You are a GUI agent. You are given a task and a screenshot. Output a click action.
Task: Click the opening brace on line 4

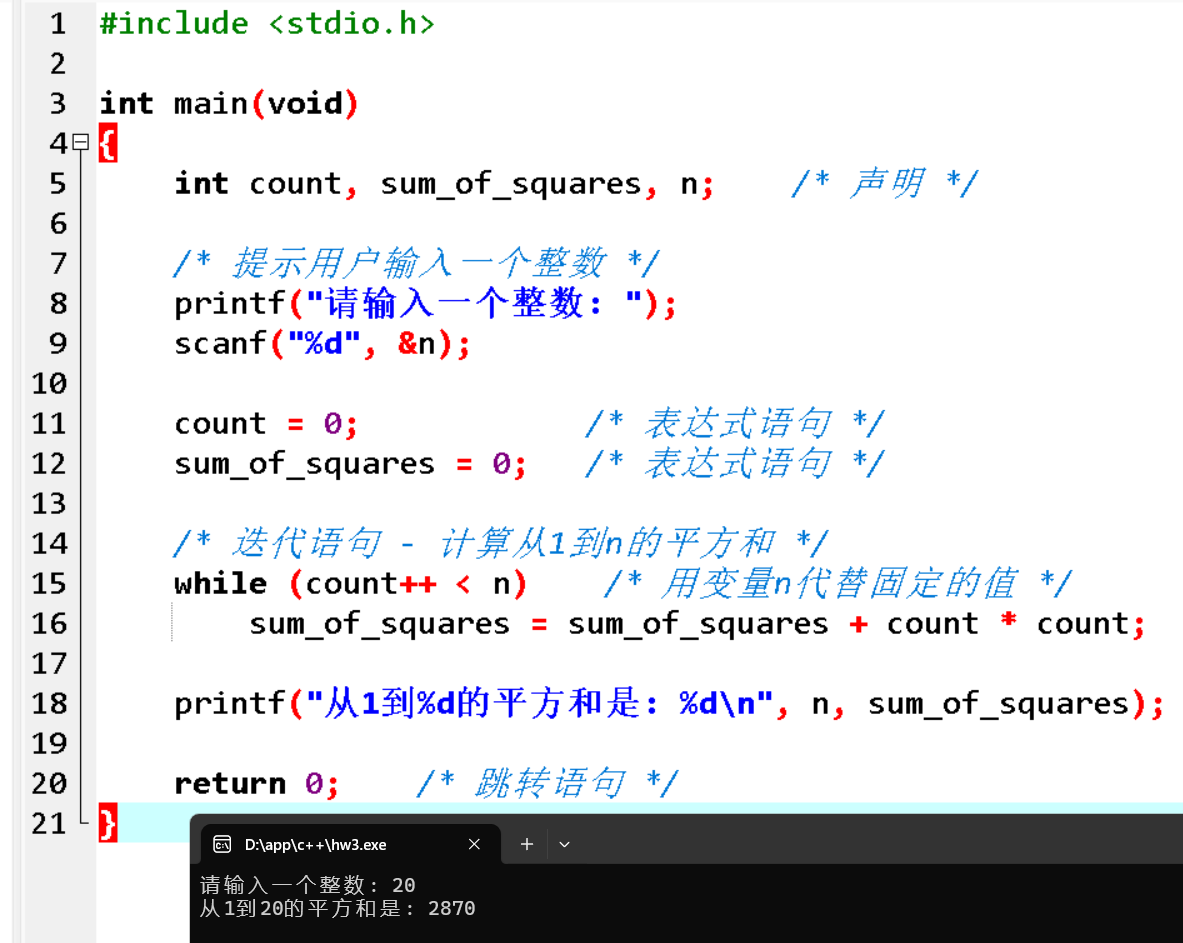point(108,143)
